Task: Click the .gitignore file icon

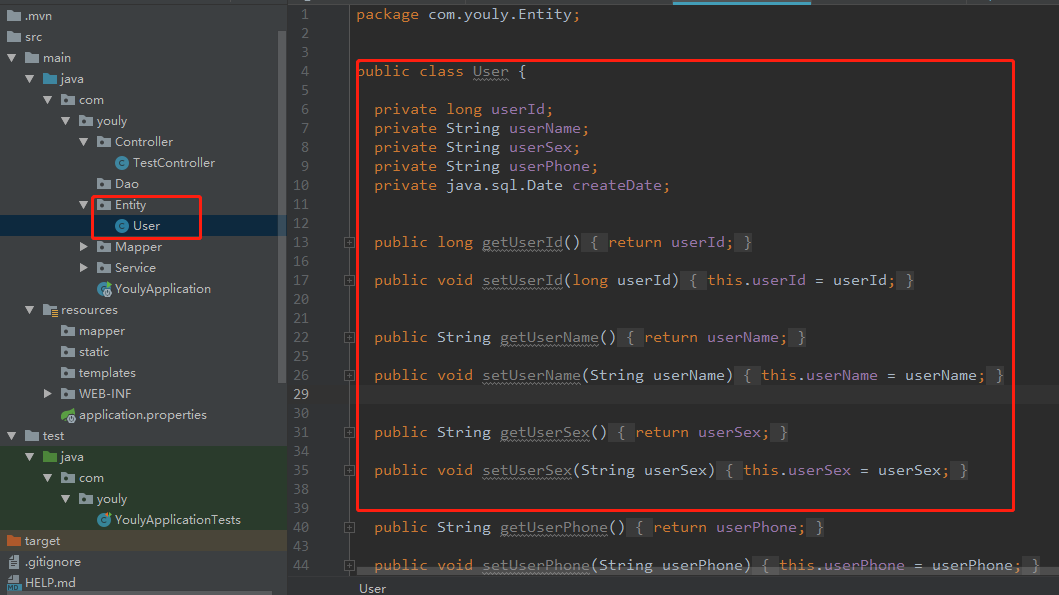Action: click(x=14, y=562)
